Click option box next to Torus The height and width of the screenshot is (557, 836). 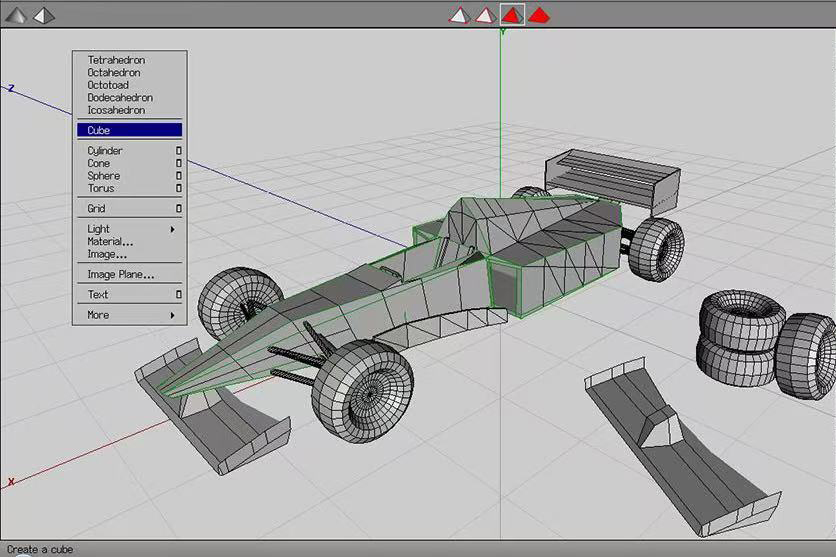coord(179,188)
